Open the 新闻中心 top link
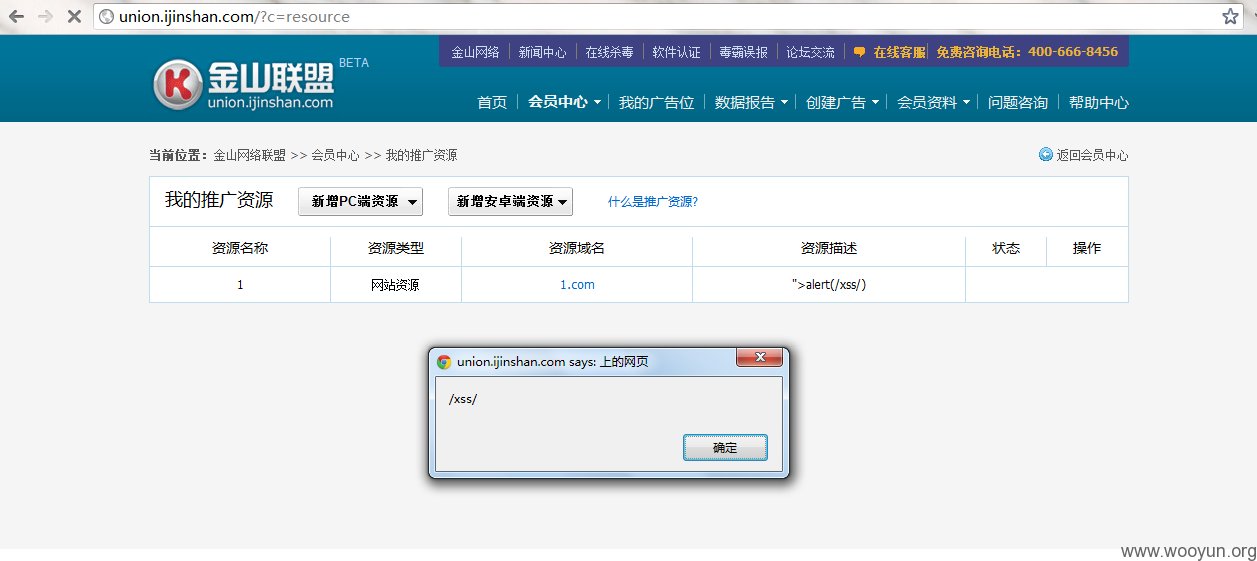Viewport: 1257px width, 561px height. coord(542,52)
